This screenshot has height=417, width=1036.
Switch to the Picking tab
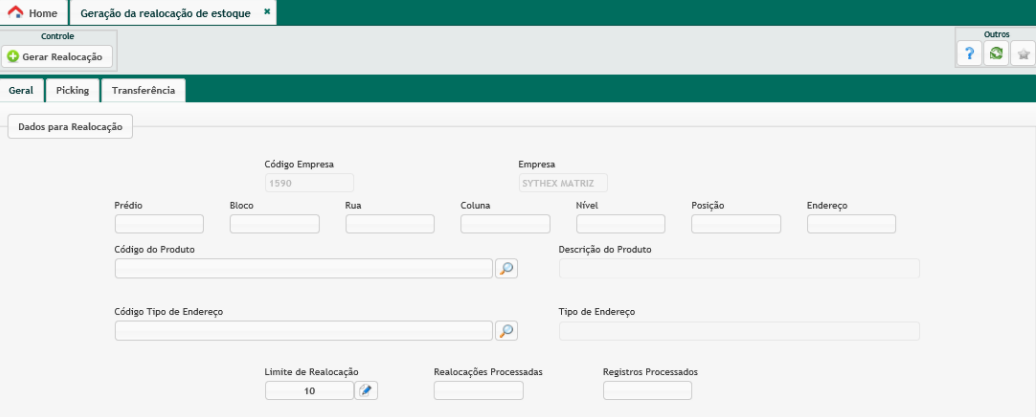point(73,90)
